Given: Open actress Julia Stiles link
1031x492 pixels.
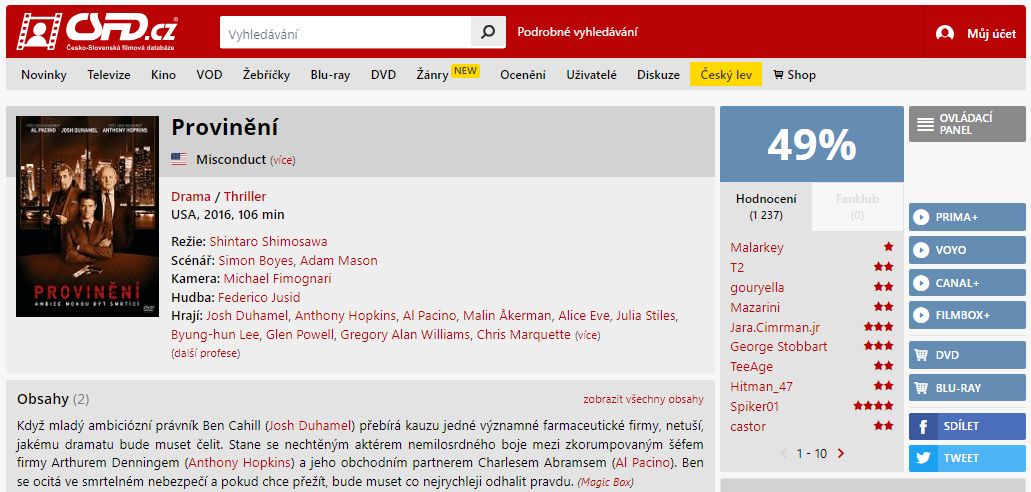Looking at the screenshot, I should click(x=646, y=316).
